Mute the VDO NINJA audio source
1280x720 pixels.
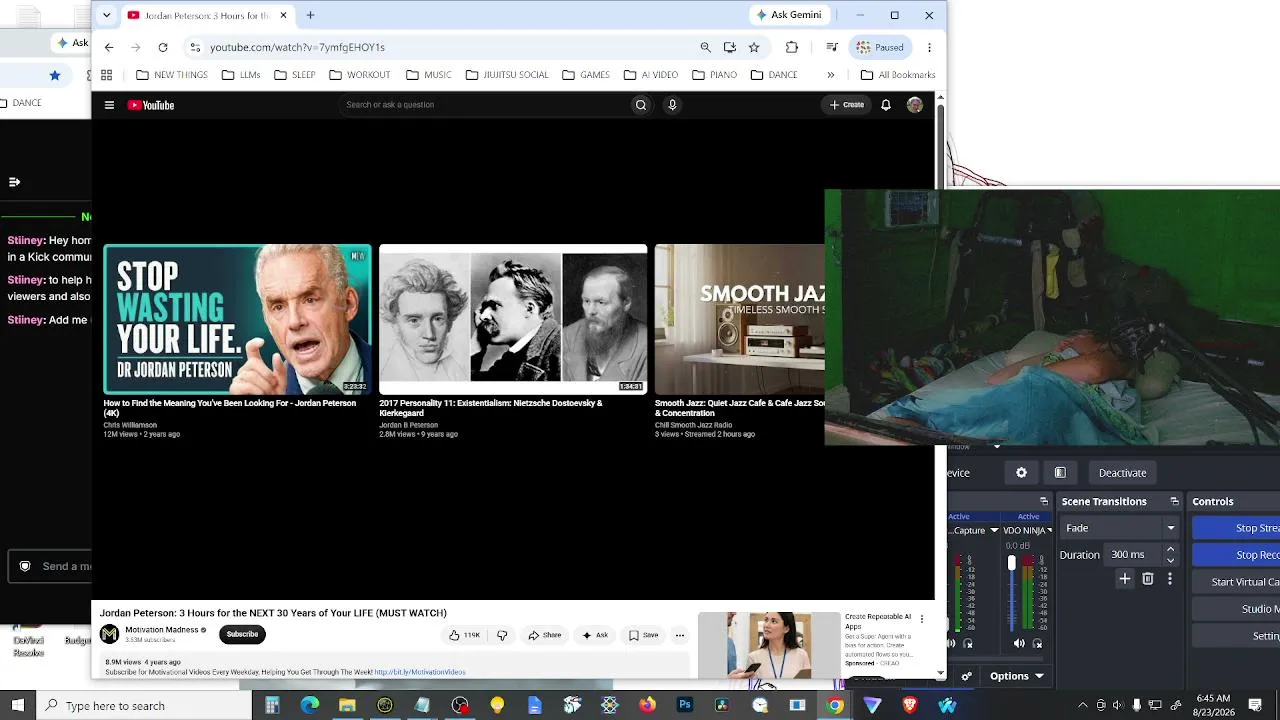click(x=1019, y=644)
